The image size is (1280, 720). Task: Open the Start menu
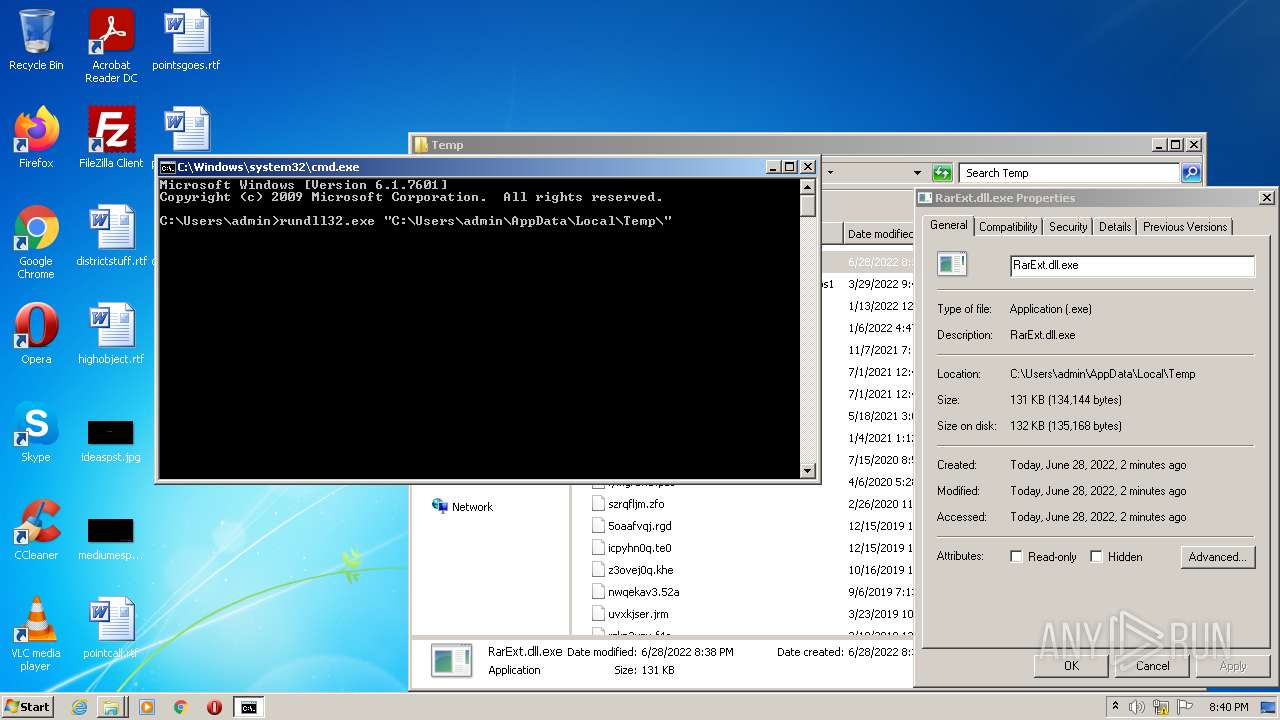[28, 707]
